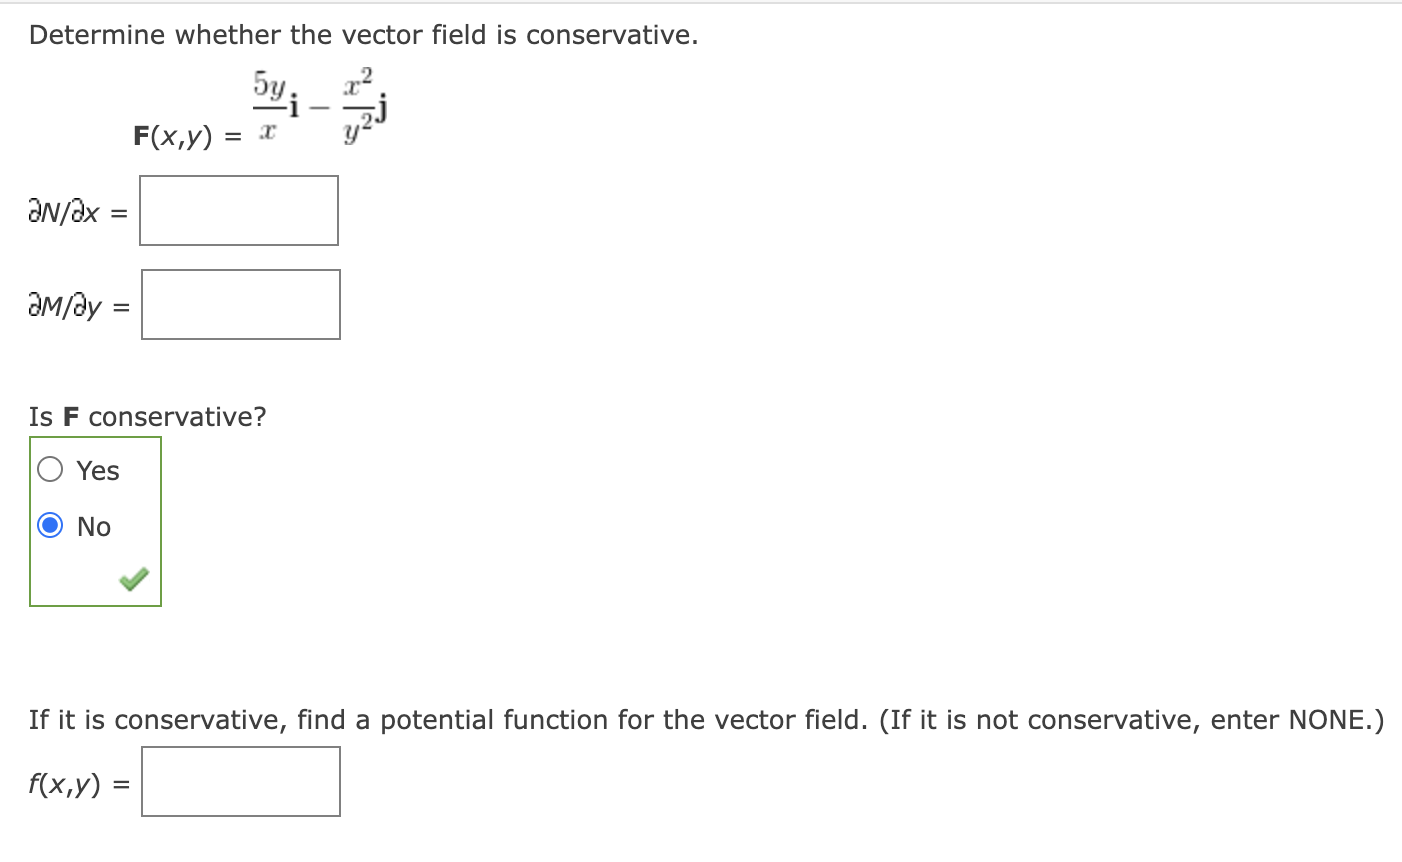Click the green-bordered answer choice box
Screen dimensions: 1402x862
click(95, 522)
